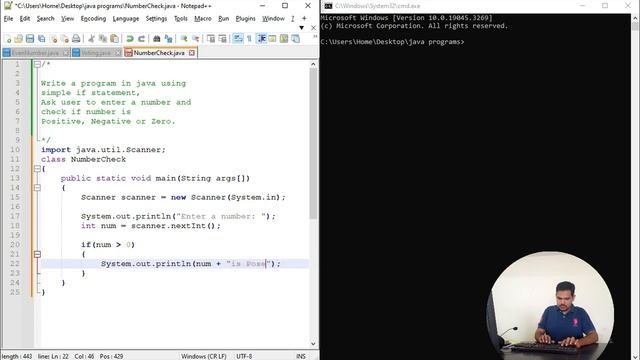This screenshot has height=360, width=640.
Task: Click the Copy toolbar icon
Action: (x=103, y=39)
